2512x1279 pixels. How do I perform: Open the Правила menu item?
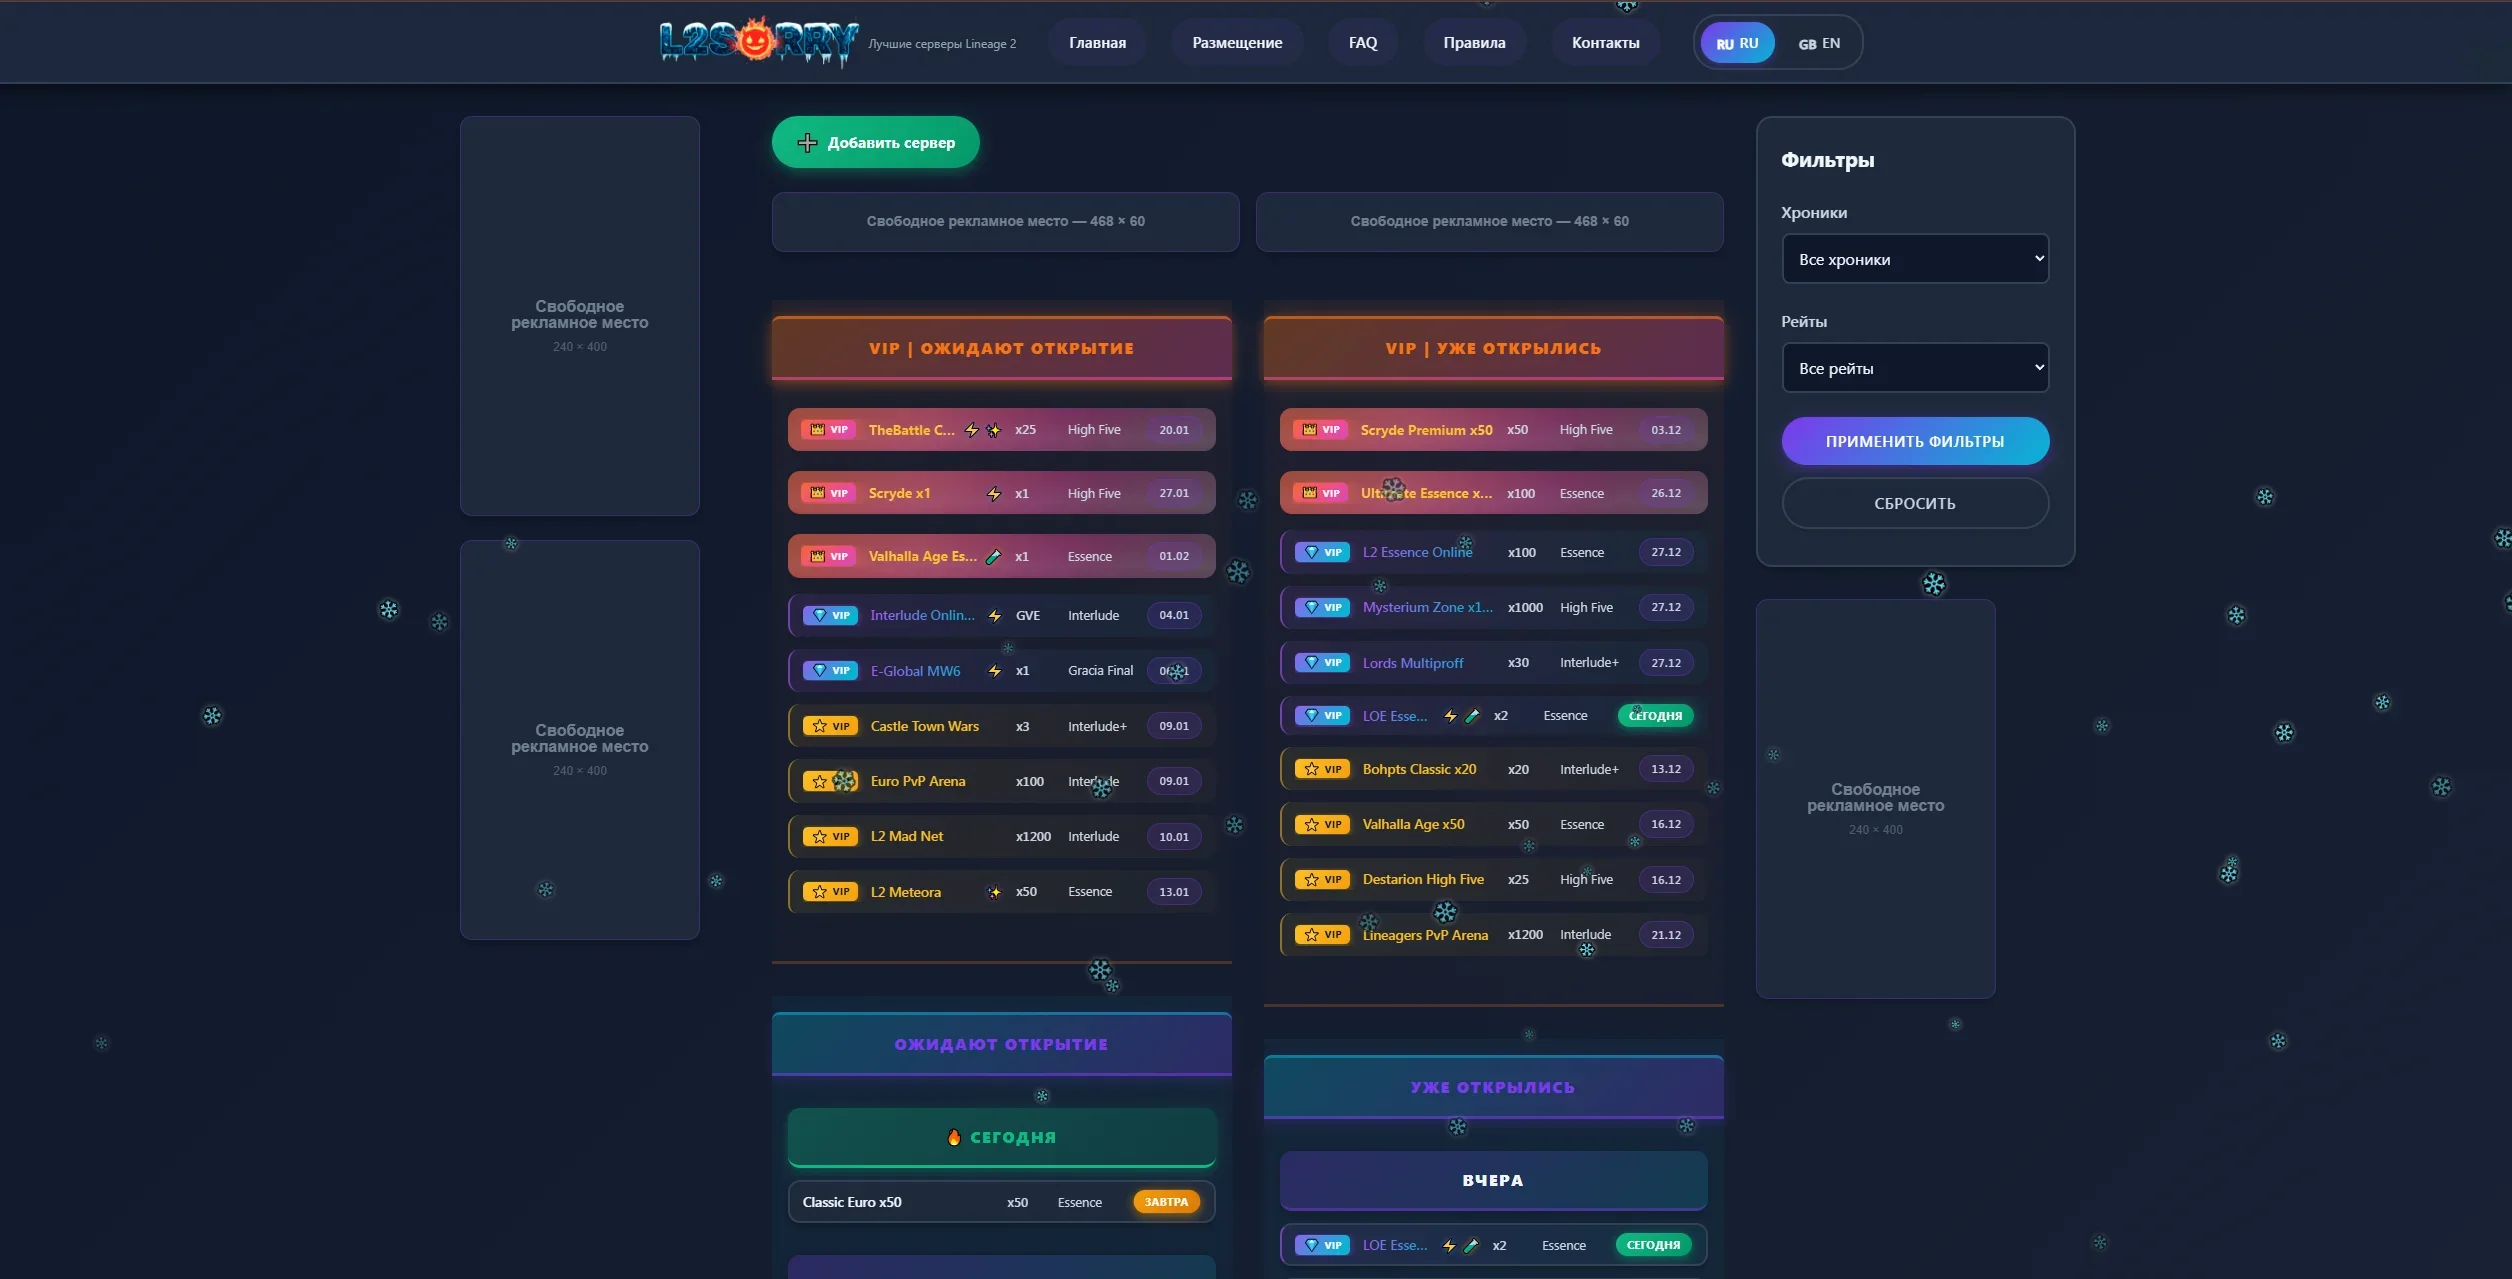click(x=1474, y=43)
